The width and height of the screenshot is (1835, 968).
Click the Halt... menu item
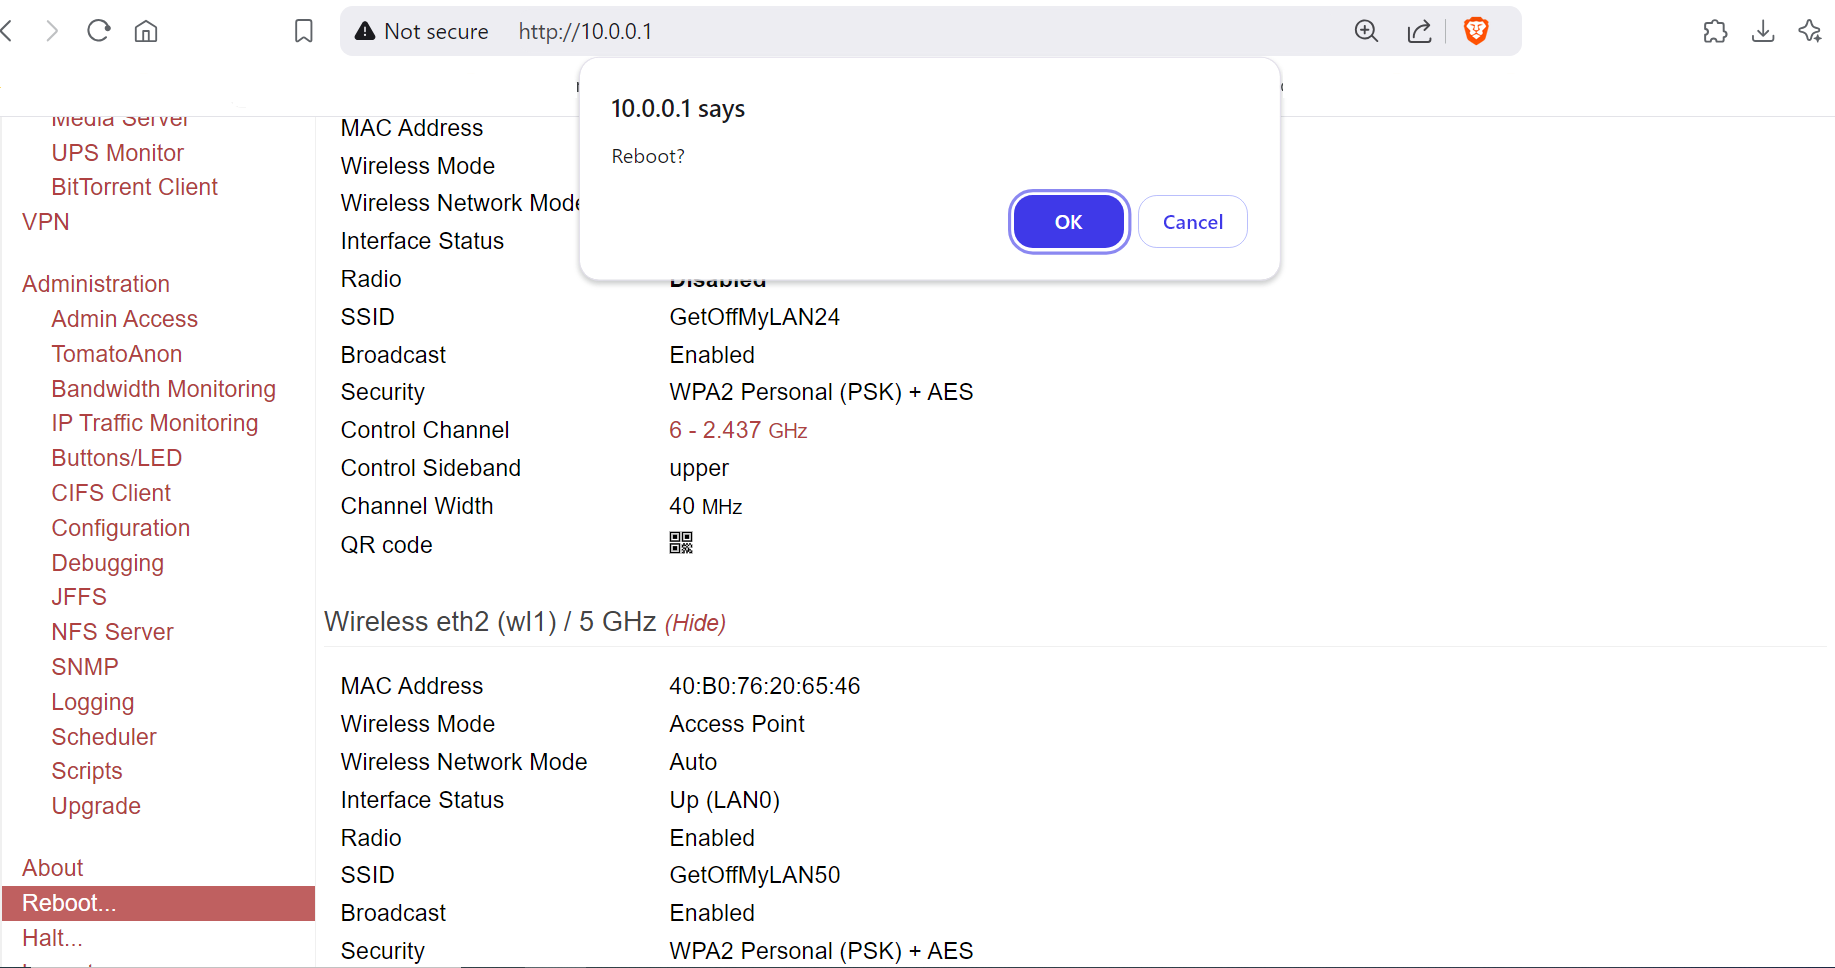52,938
